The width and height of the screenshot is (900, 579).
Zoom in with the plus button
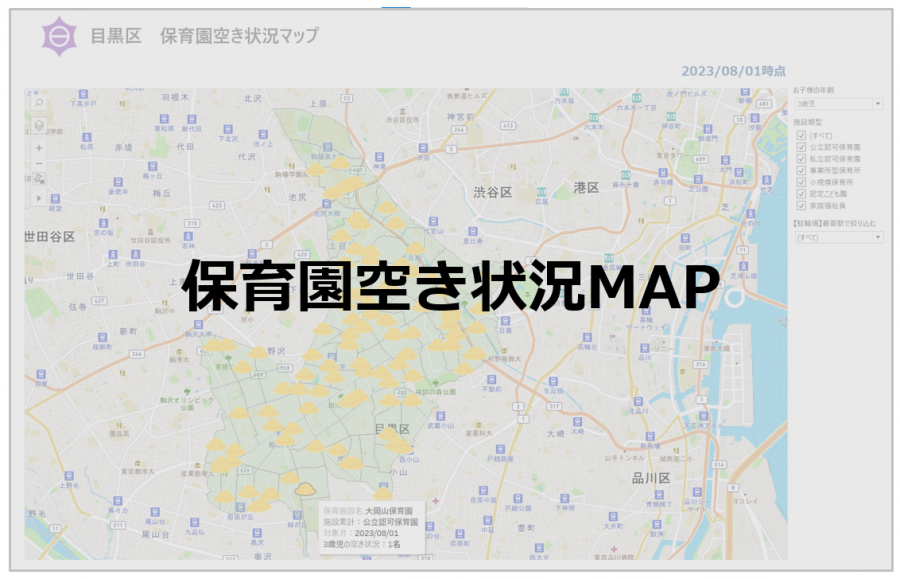[39, 148]
